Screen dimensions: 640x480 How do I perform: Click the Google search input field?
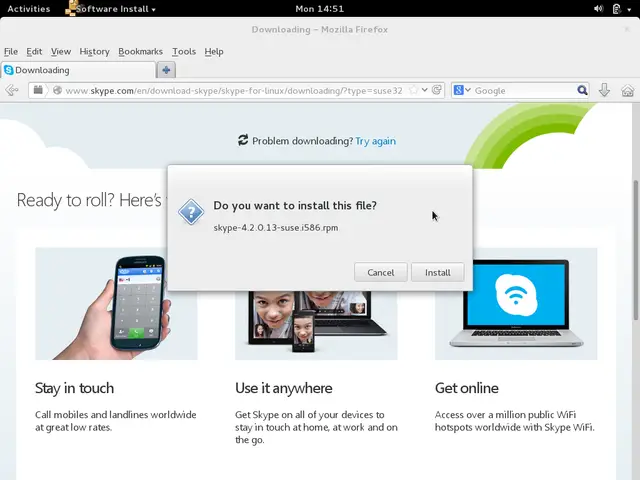tap(524, 91)
